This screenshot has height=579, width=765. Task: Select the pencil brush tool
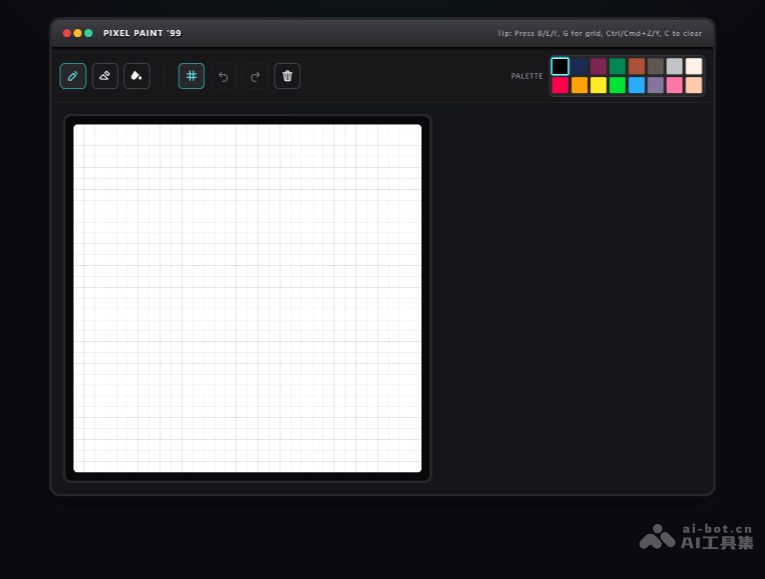click(x=73, y=76)
